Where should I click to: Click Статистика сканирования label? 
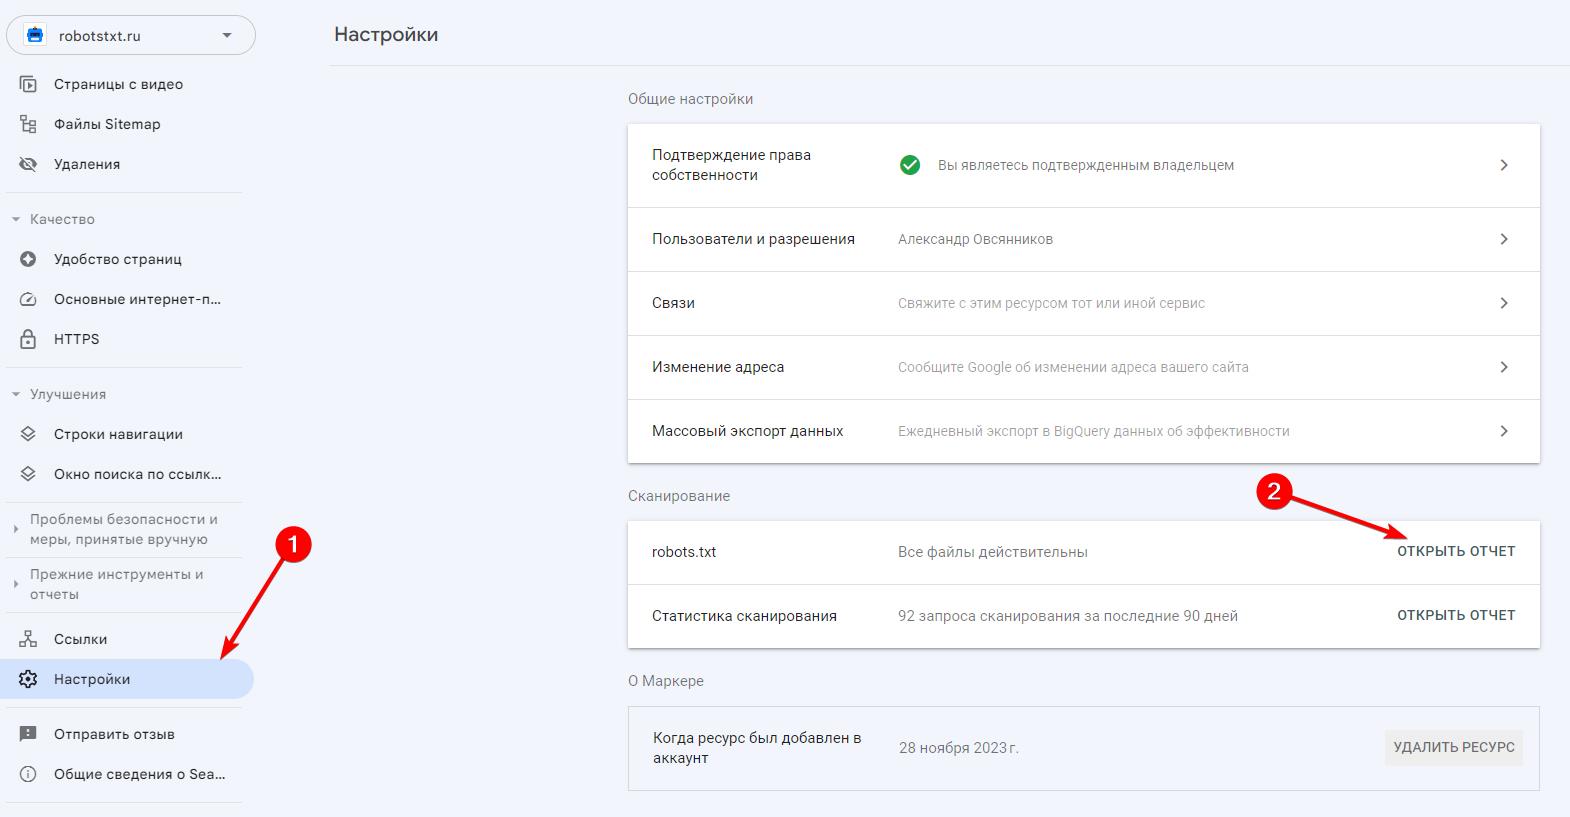744,616
